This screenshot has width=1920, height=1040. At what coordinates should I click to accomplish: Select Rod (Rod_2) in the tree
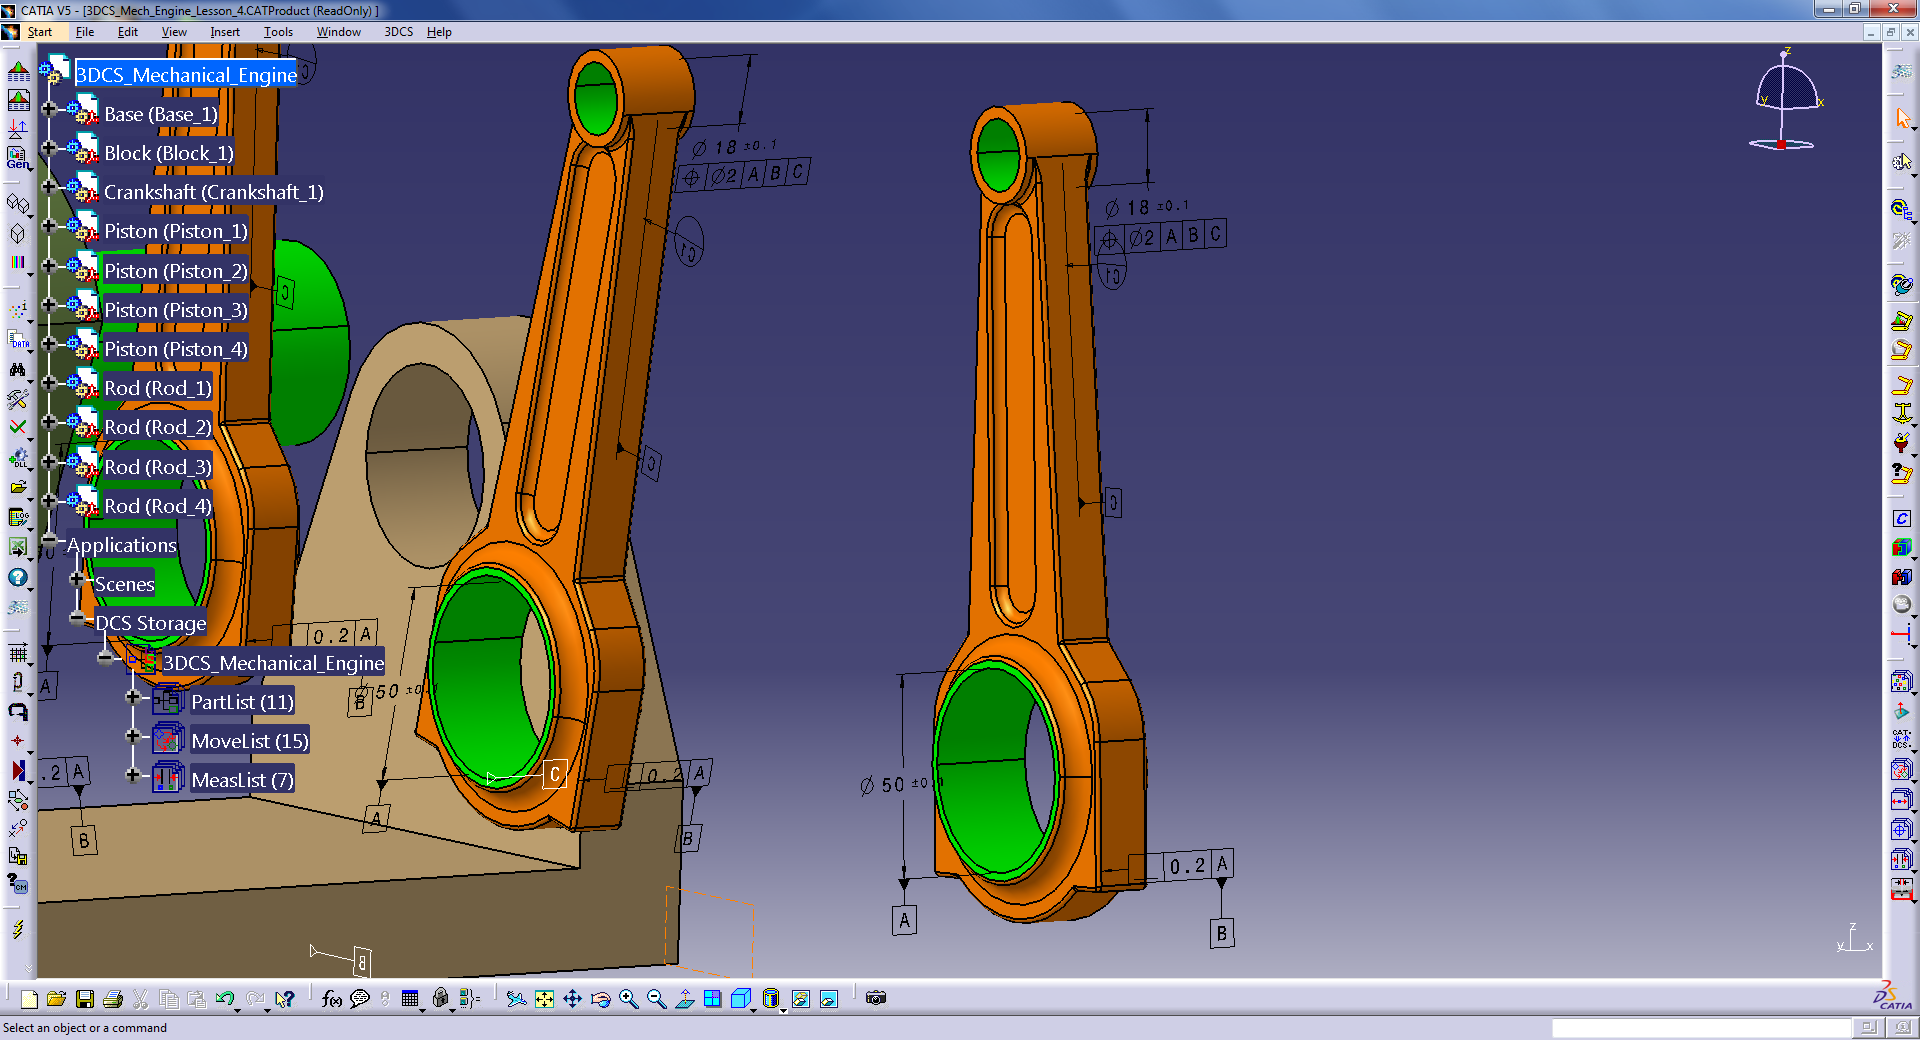158,427
